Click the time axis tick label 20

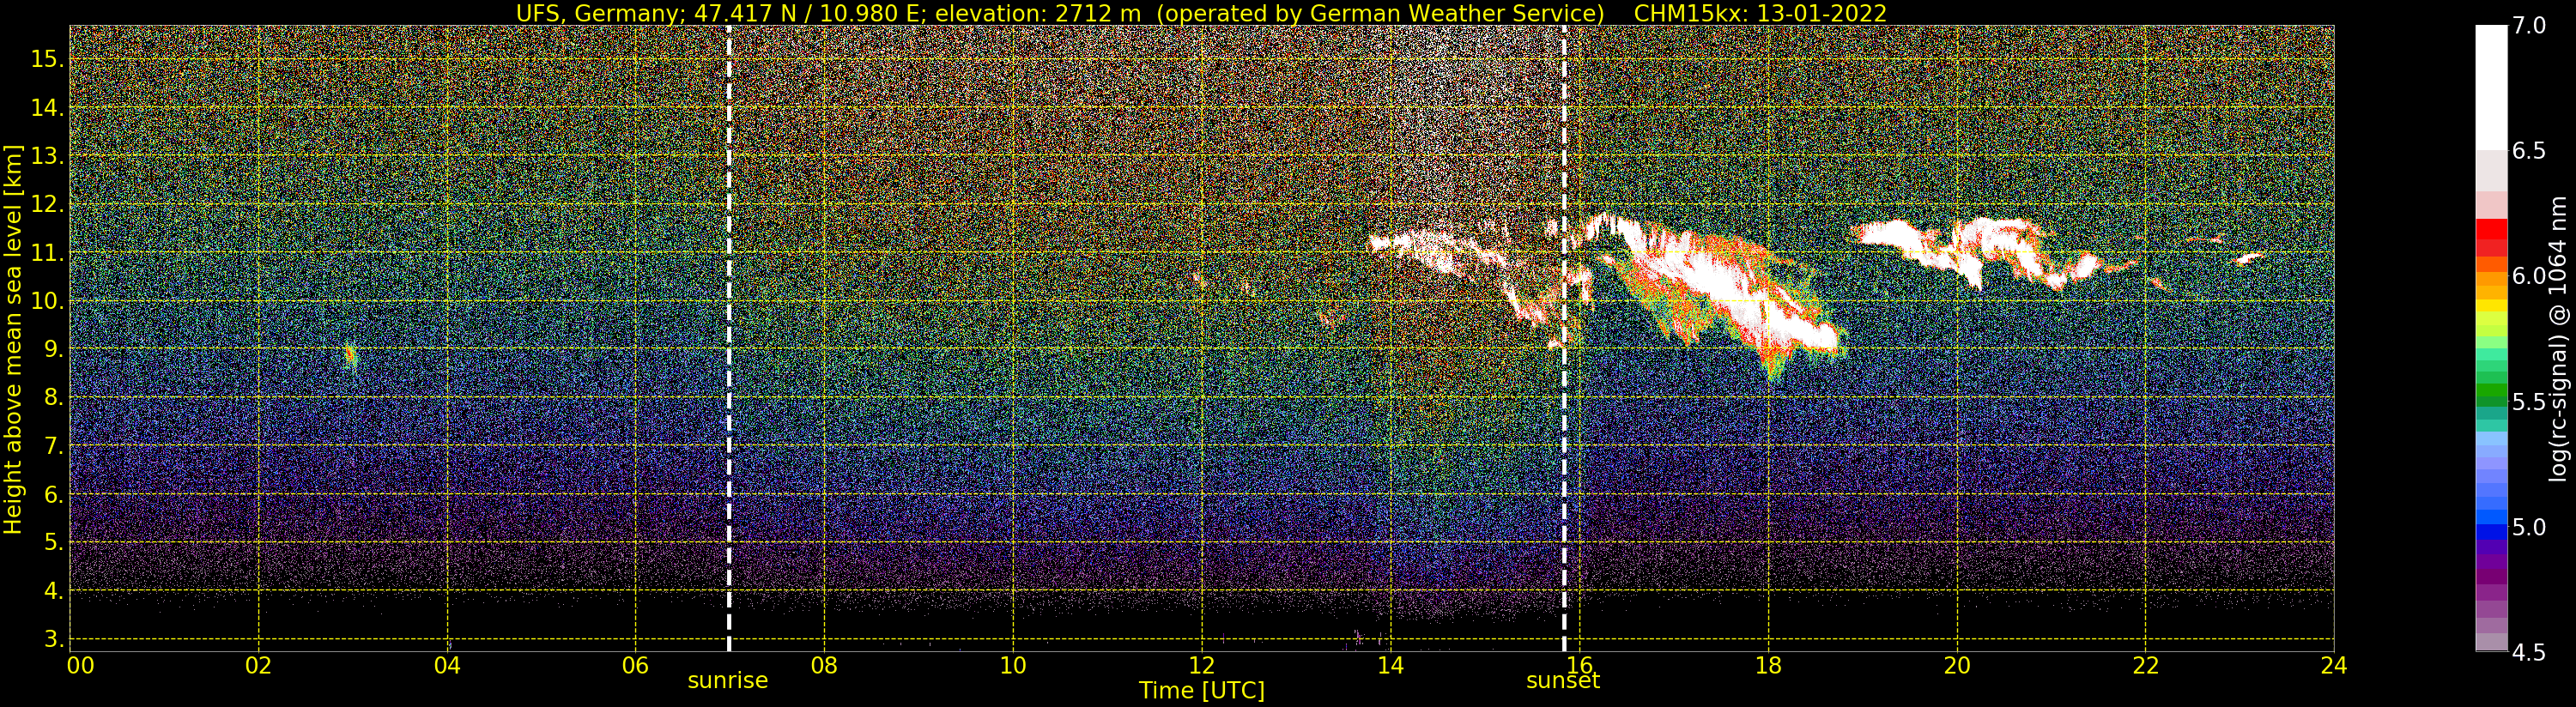(1957, 666)
